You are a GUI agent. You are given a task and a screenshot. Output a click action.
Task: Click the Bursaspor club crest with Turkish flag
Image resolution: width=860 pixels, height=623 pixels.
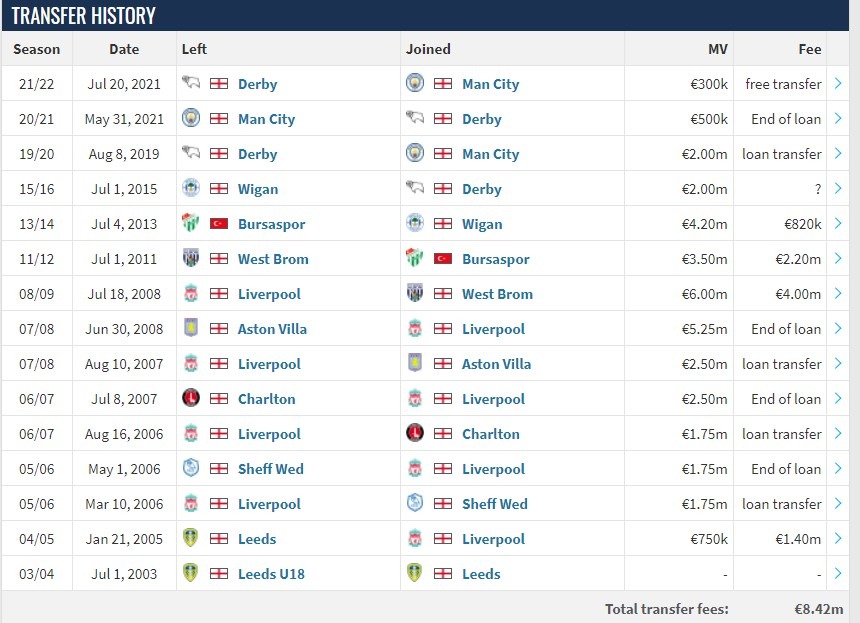[x=192, y=224]
